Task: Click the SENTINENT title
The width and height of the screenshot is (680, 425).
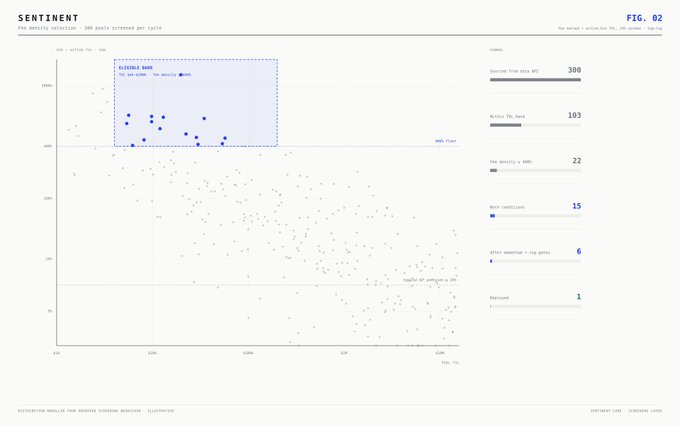Action: pos(48,18)
